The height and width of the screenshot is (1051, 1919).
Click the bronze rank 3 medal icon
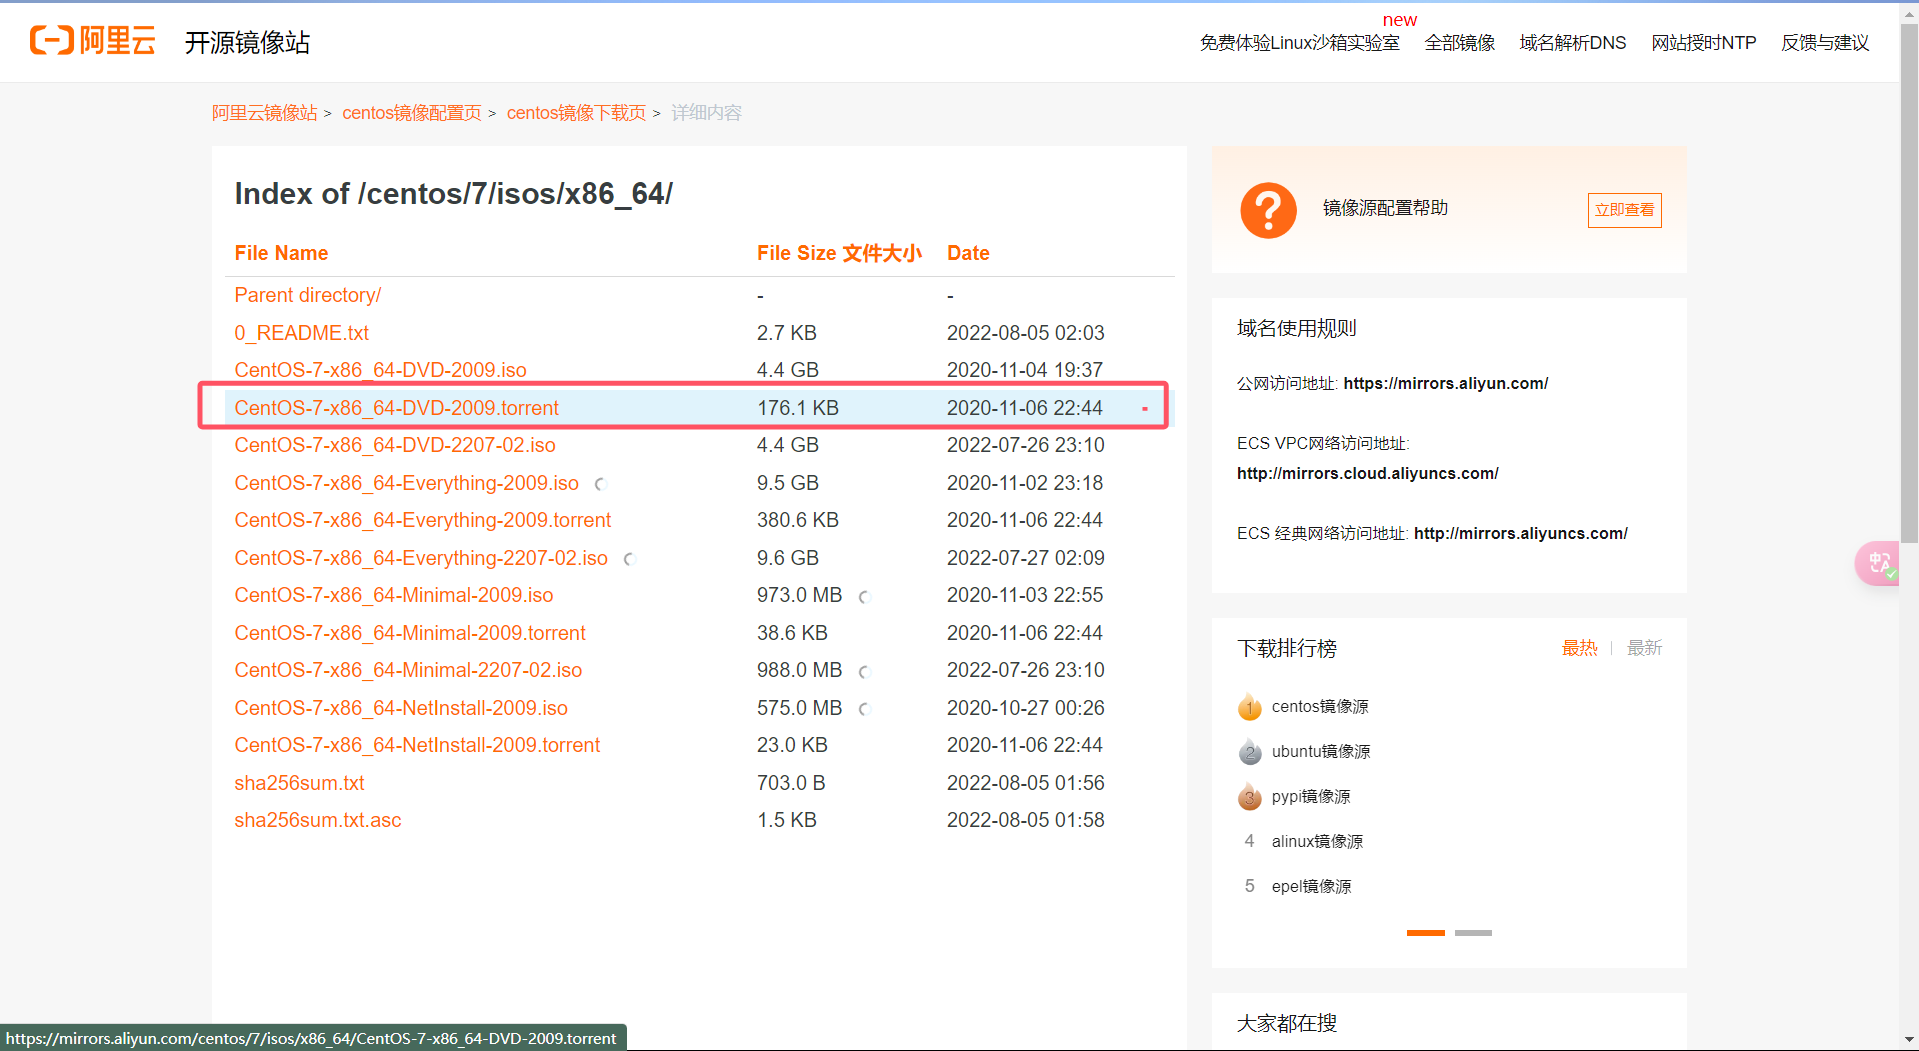coord(1250,797)
